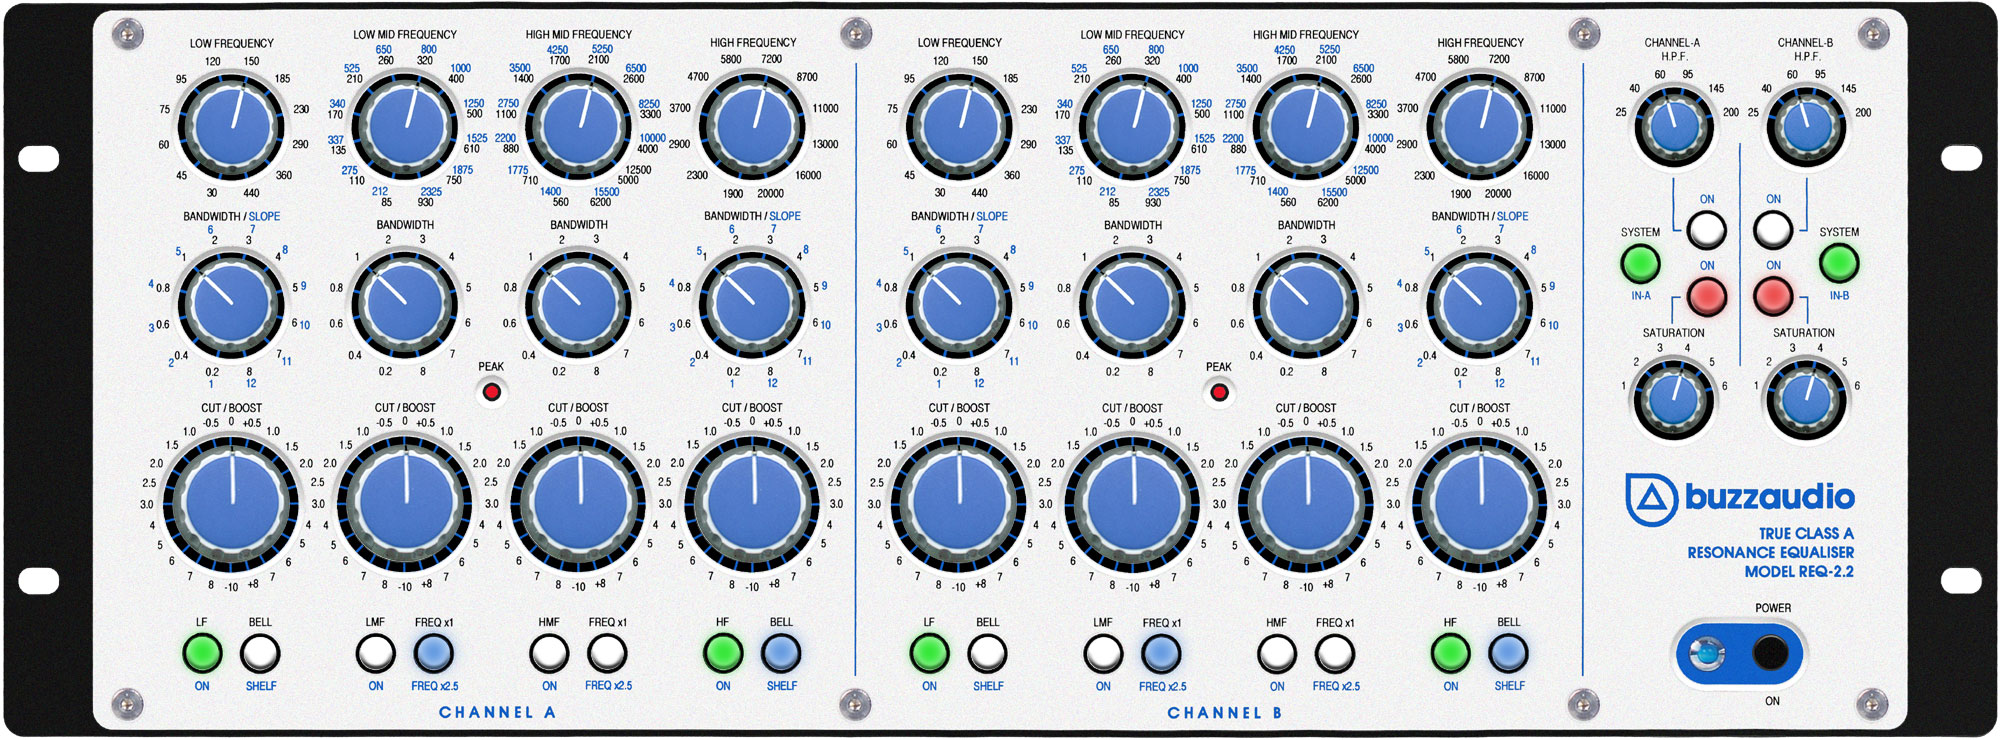Toggle Channel B white H.P.F. ON button
This screenshot has width=2000, height=740.
(x=1773, y=230)
